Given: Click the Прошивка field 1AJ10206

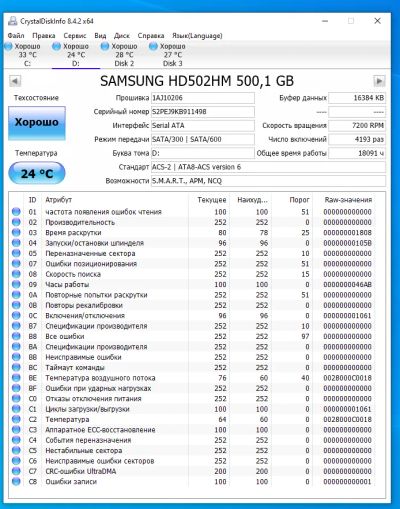Looking at the screenshot, I should pos(203,98).
